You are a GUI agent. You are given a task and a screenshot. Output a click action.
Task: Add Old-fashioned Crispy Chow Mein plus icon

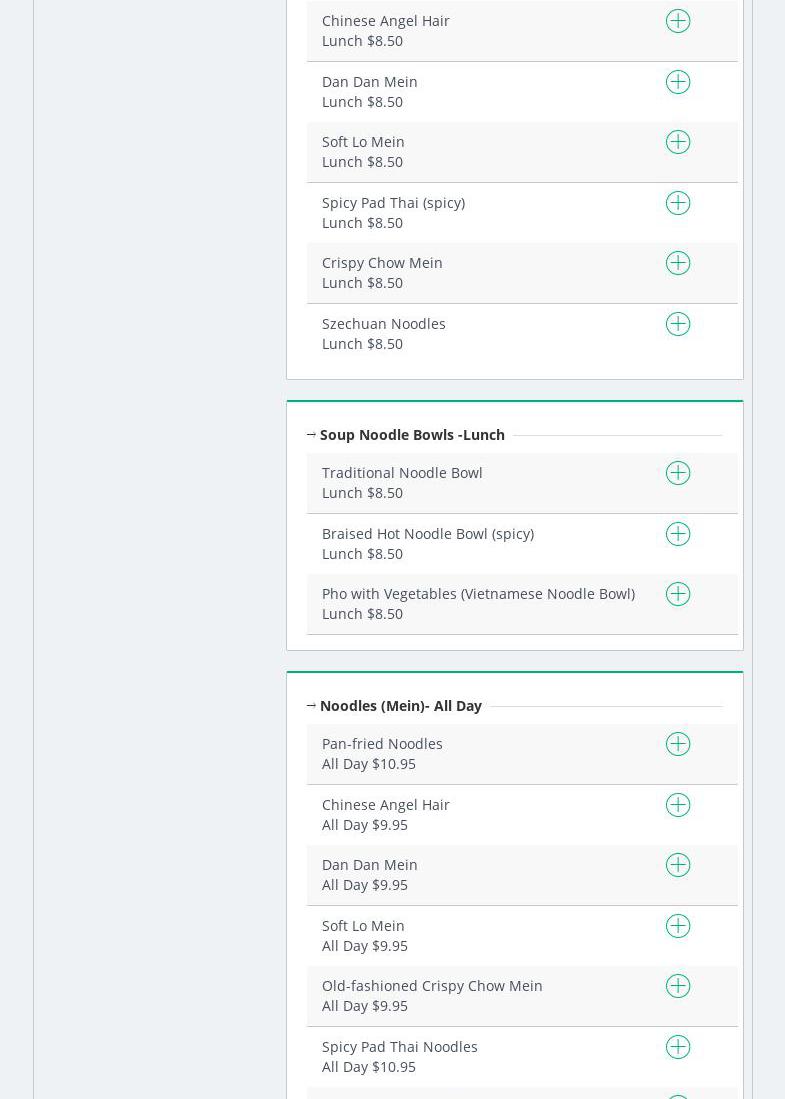[678, 986]
